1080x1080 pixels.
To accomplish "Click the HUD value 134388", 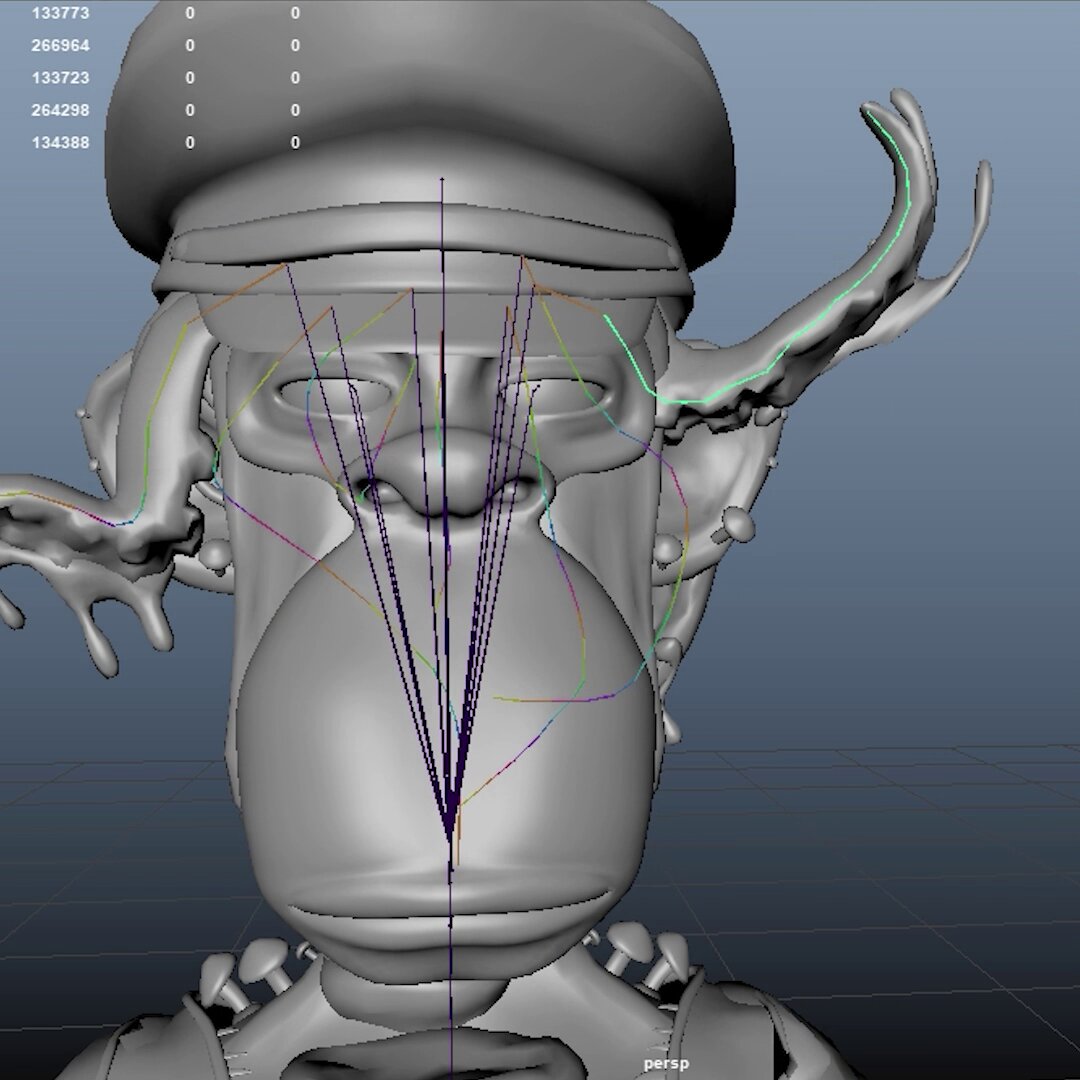I will [x=61, y=143].
